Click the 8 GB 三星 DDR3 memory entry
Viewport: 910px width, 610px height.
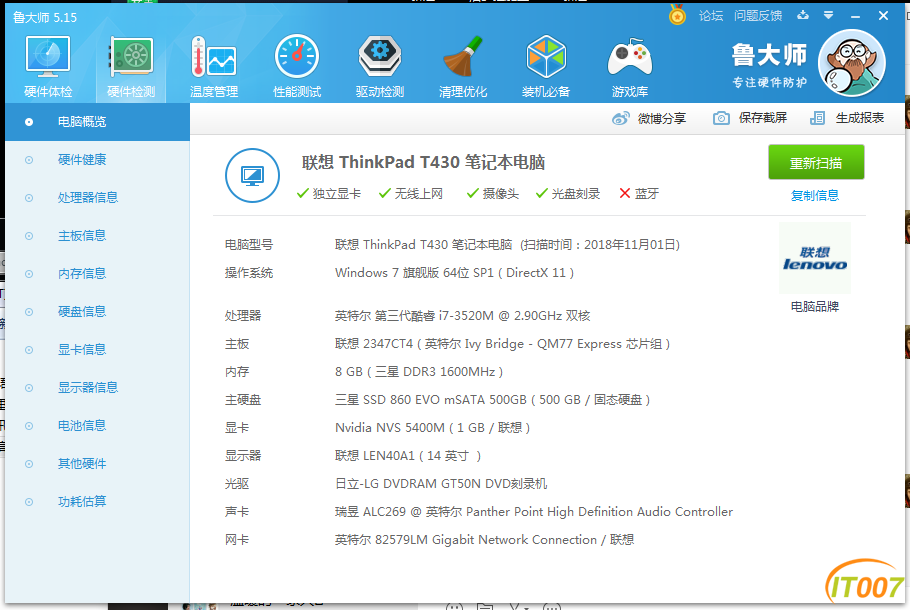tap(419, 371)
